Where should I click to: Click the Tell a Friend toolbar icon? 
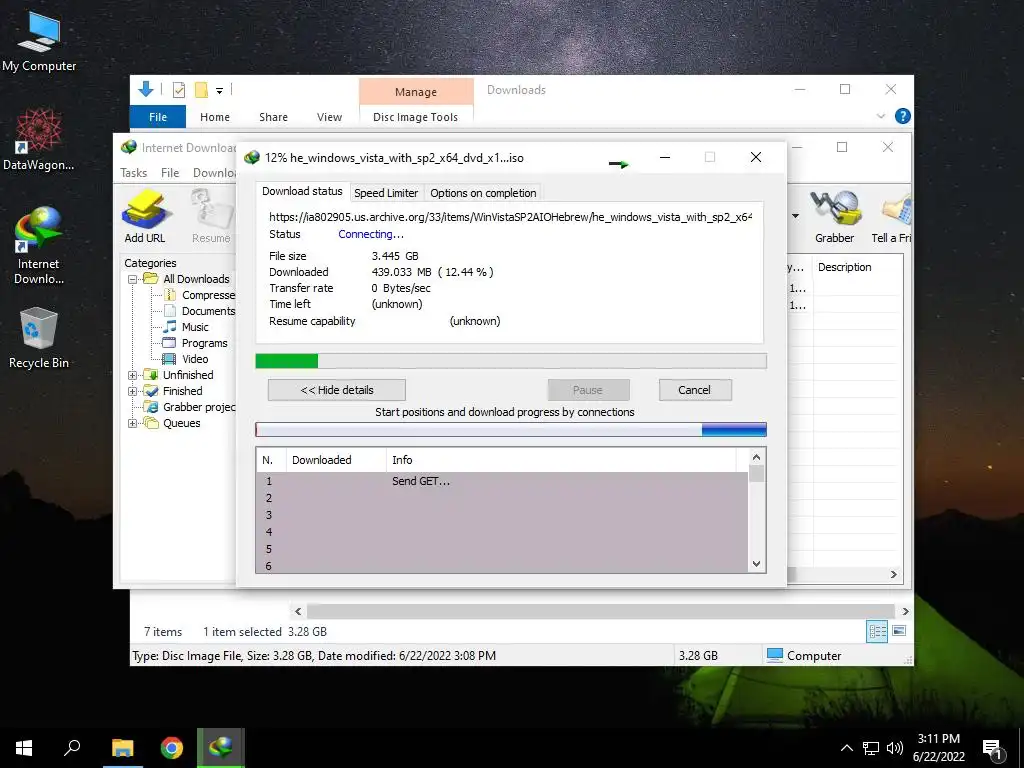tap(891, 216)
